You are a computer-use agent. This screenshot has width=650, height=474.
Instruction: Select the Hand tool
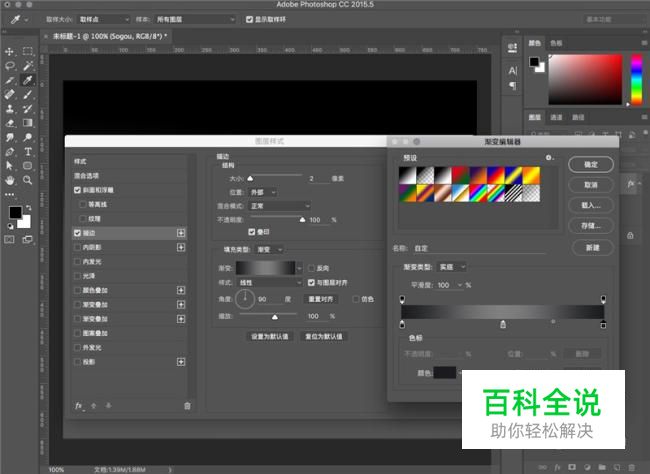(x=9, y=180)
